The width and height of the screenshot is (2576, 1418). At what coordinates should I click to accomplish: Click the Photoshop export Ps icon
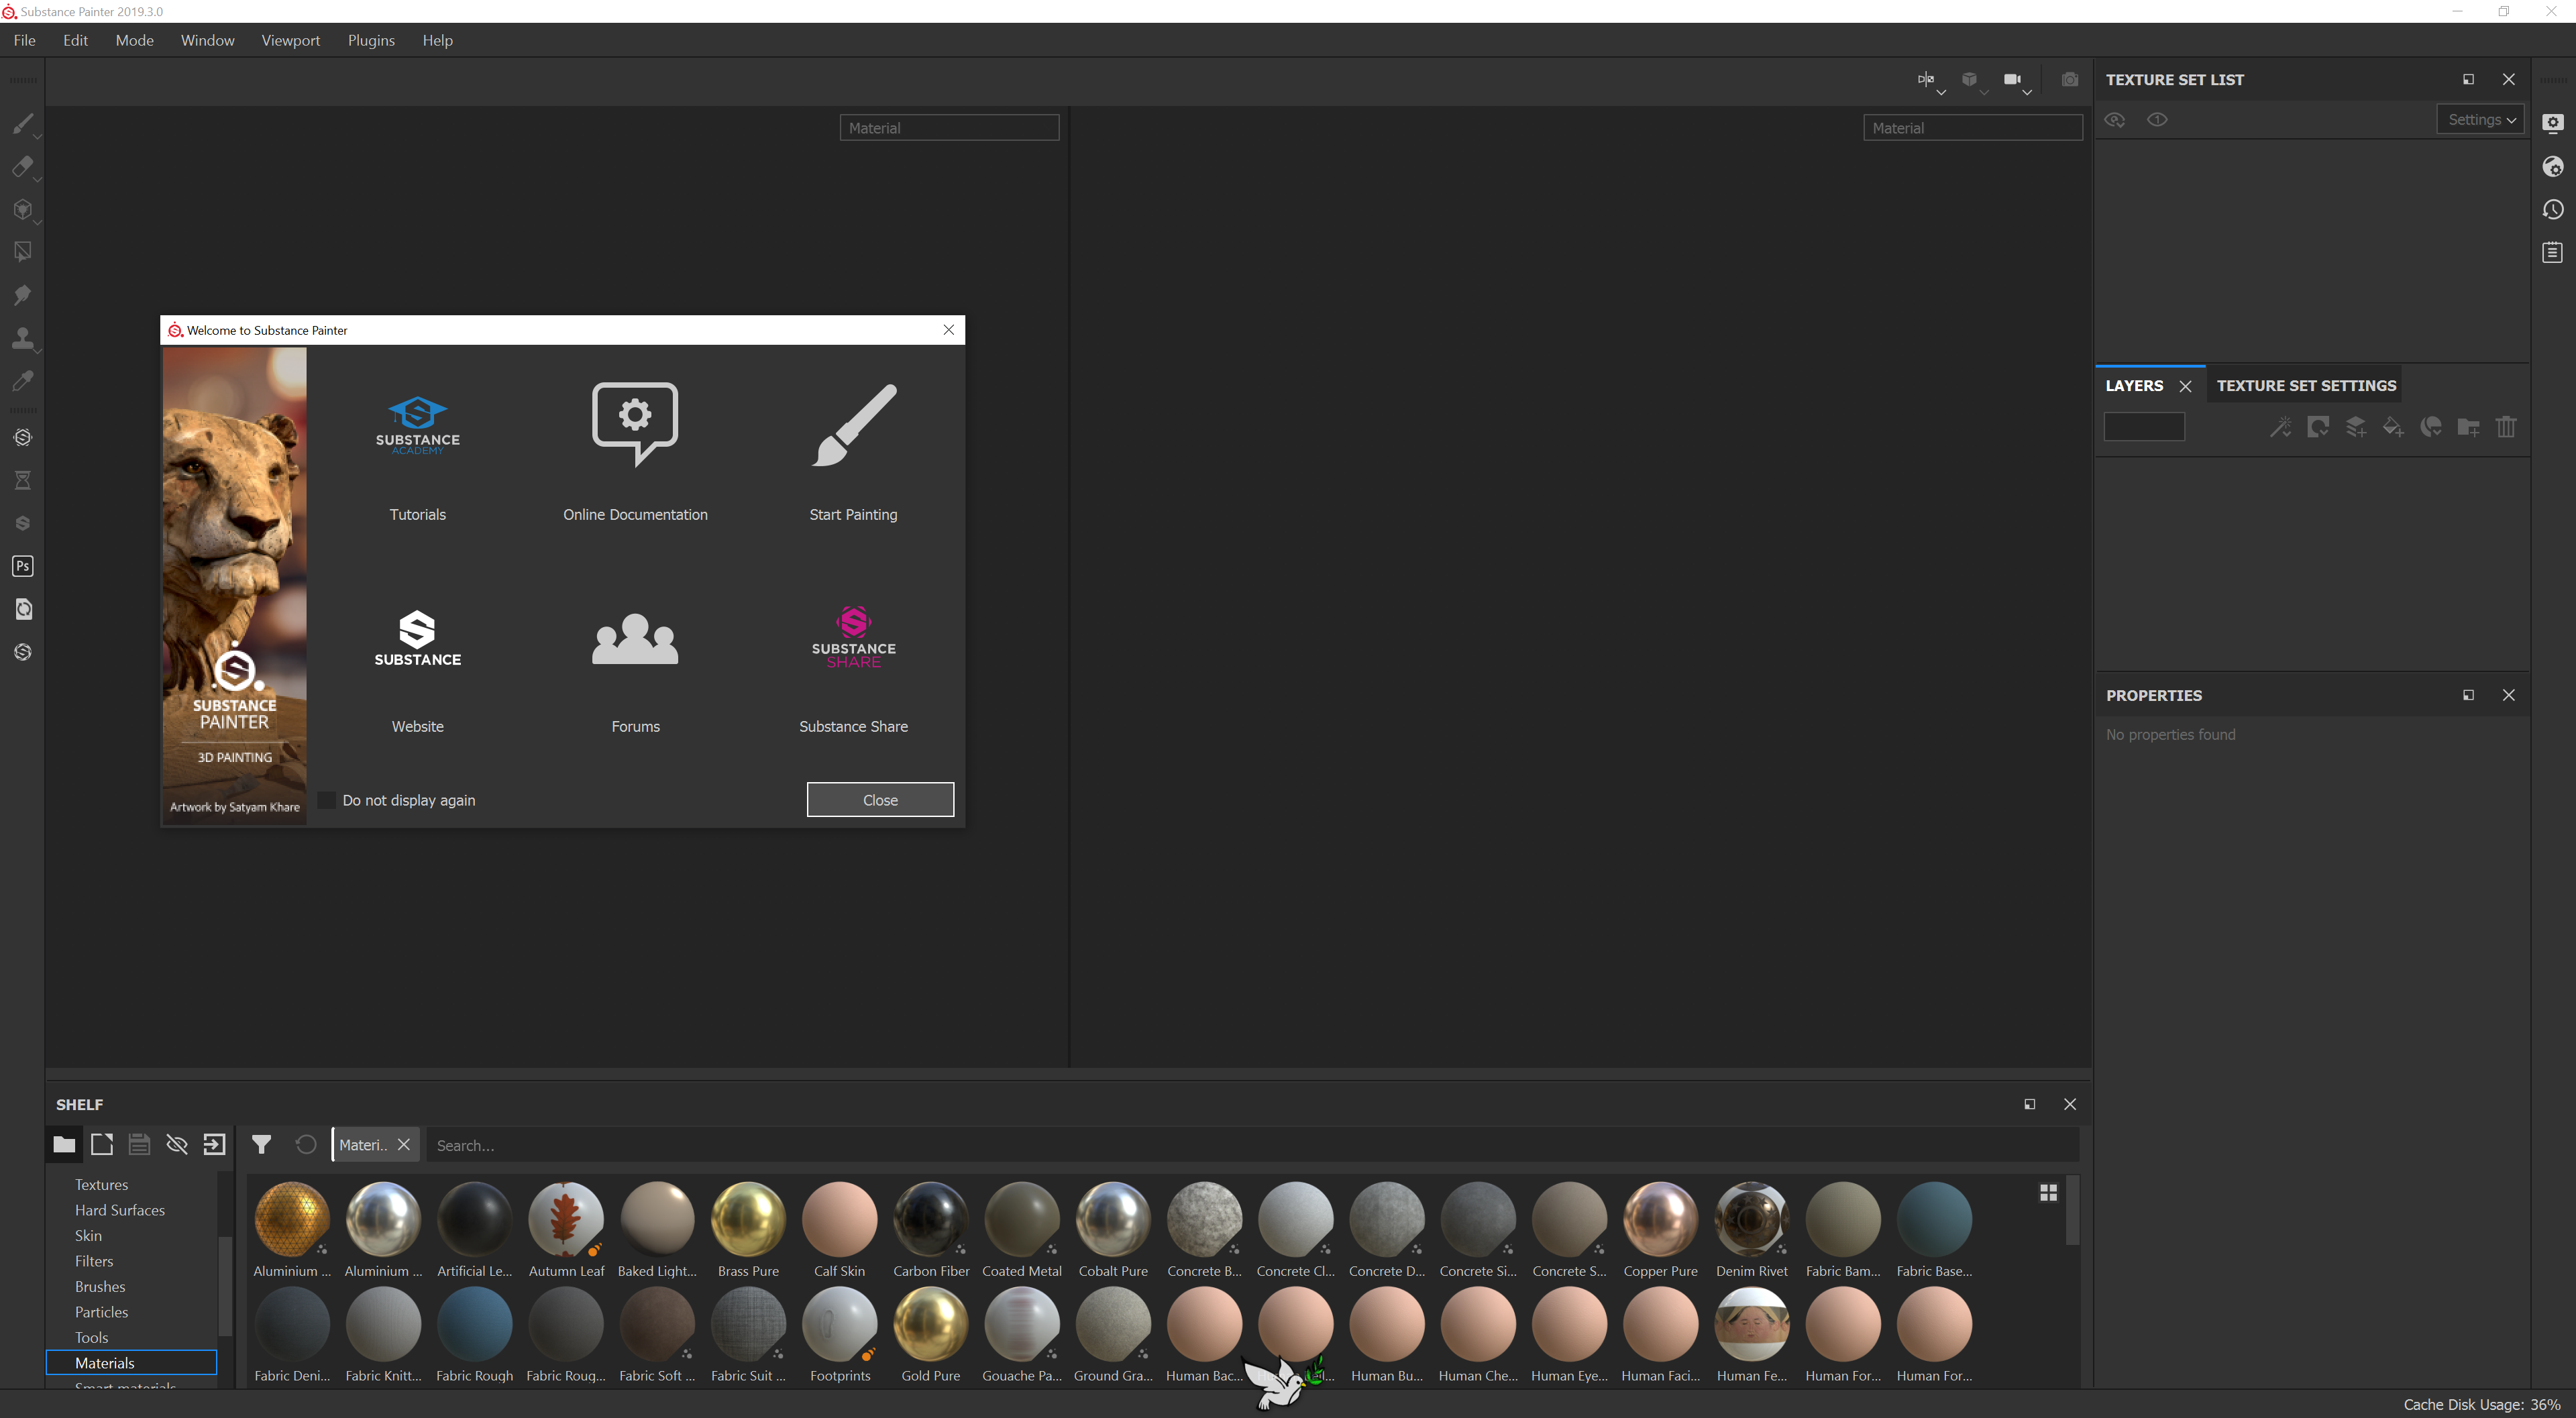click(x=22, y=566)
